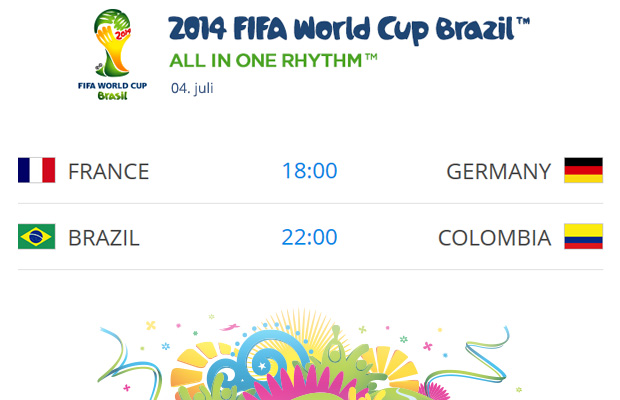Click the pink bird in the artwork
This screenshot has height=400, width=620.
pyautogui.click(x=230, y=327)
